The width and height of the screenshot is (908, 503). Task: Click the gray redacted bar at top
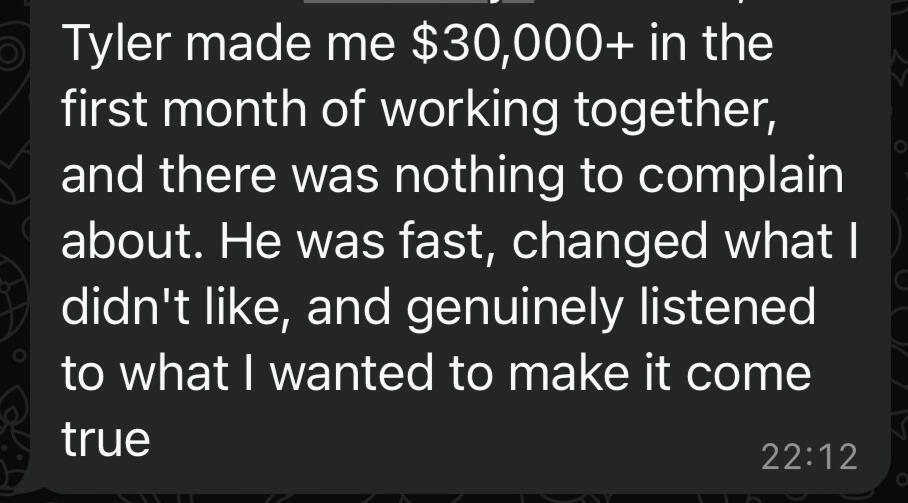point(418,2)
